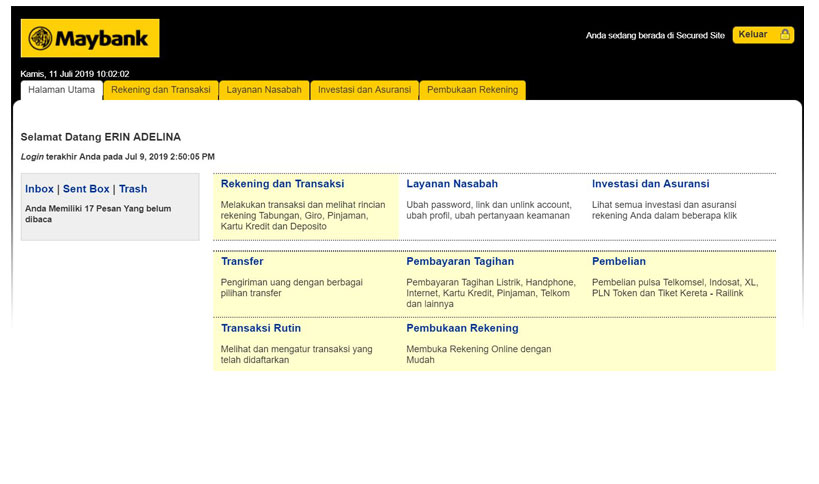Switch to Rekening dan Transaksi tab

point(161,90)
